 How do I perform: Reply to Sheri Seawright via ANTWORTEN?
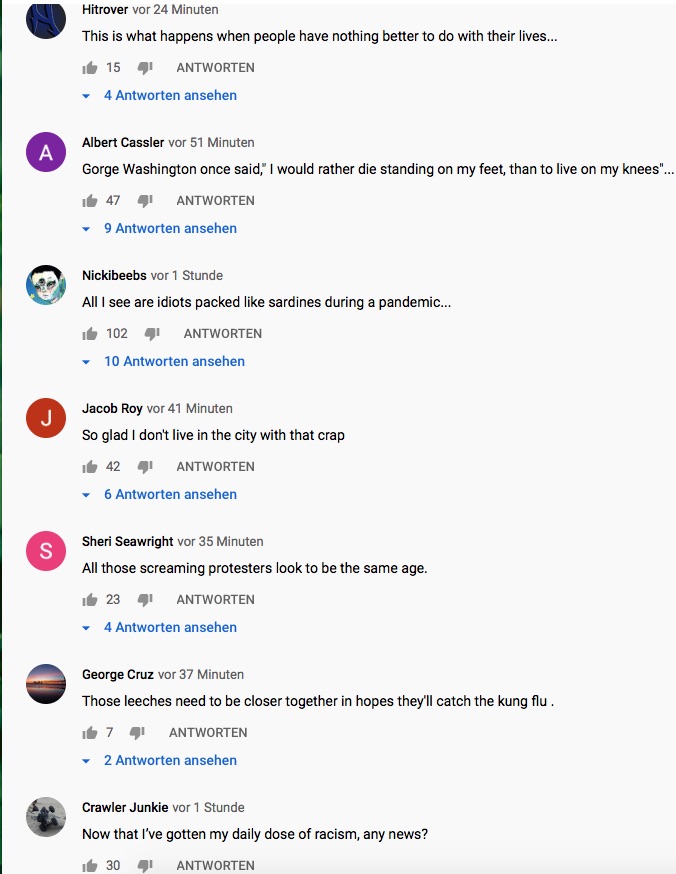point(215,600)
